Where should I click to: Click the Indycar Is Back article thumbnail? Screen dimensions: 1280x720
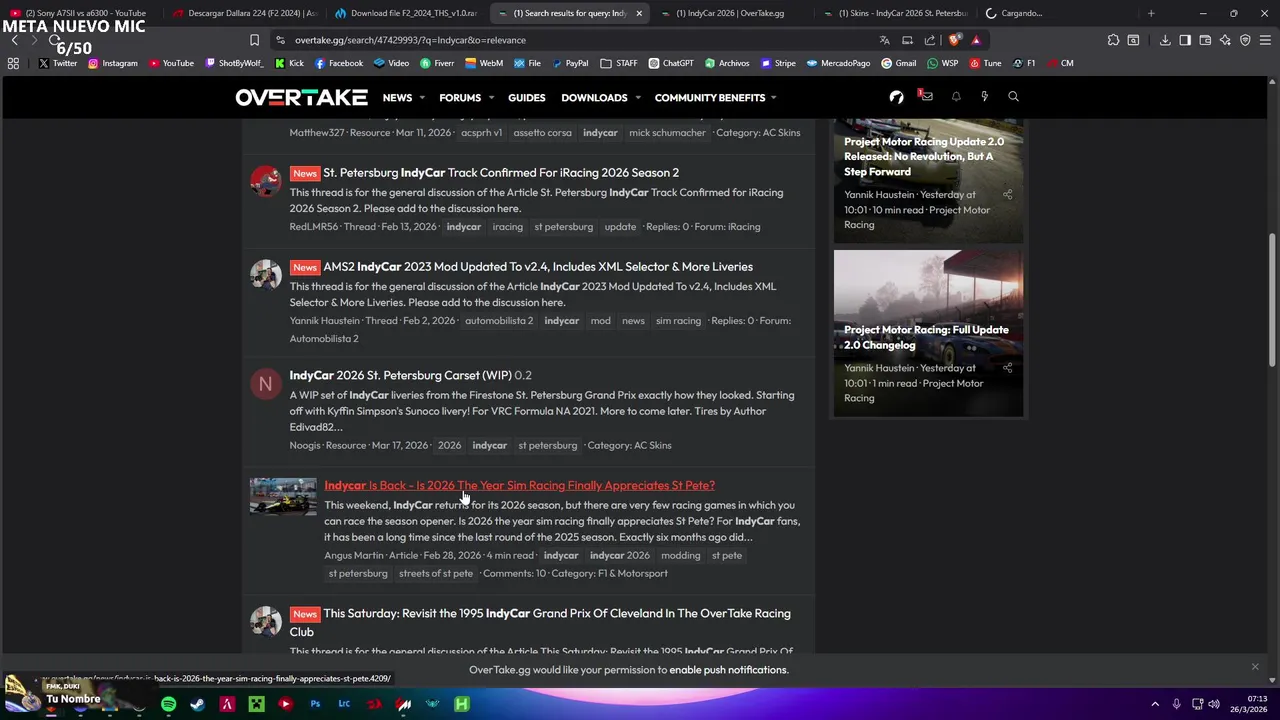click(282, 496)
